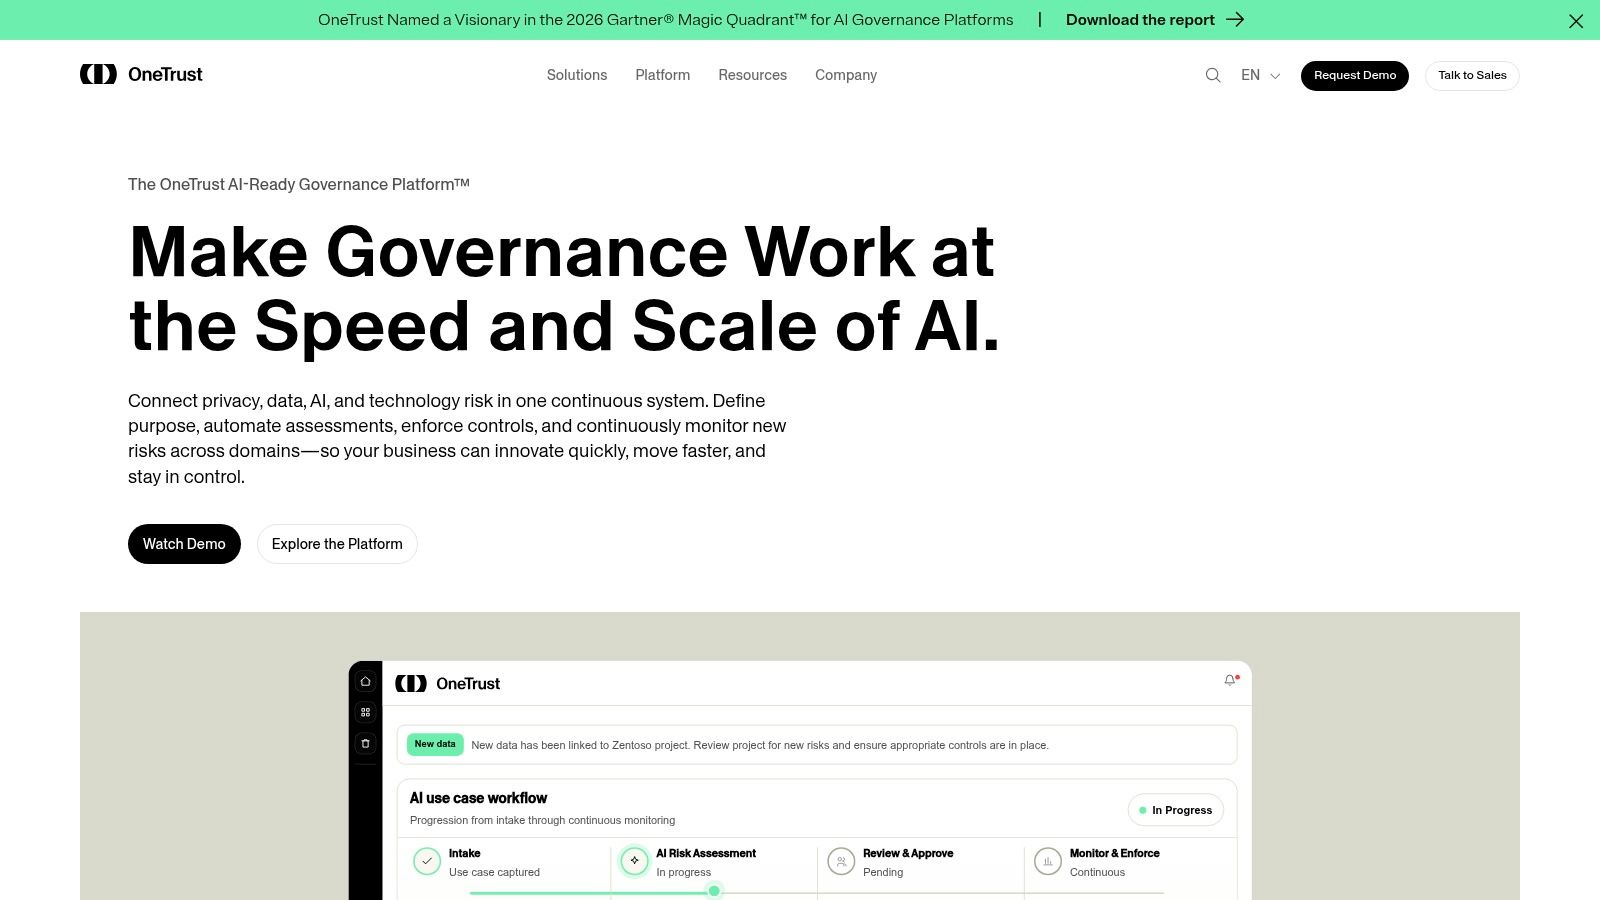Open the Platform menu
Image resolution: width=1600 pixels, height=900 pixels.
click(x=663, y=75)
